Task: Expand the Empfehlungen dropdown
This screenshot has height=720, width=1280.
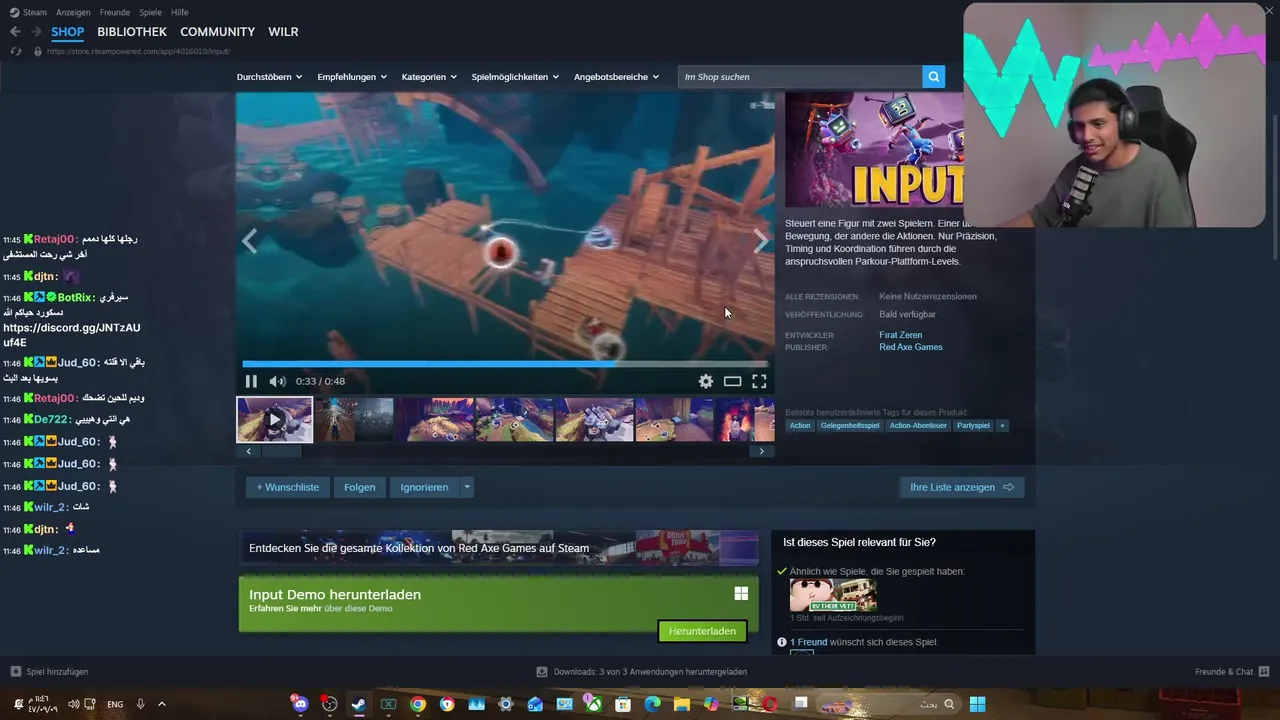Action: tap(352, 77)
